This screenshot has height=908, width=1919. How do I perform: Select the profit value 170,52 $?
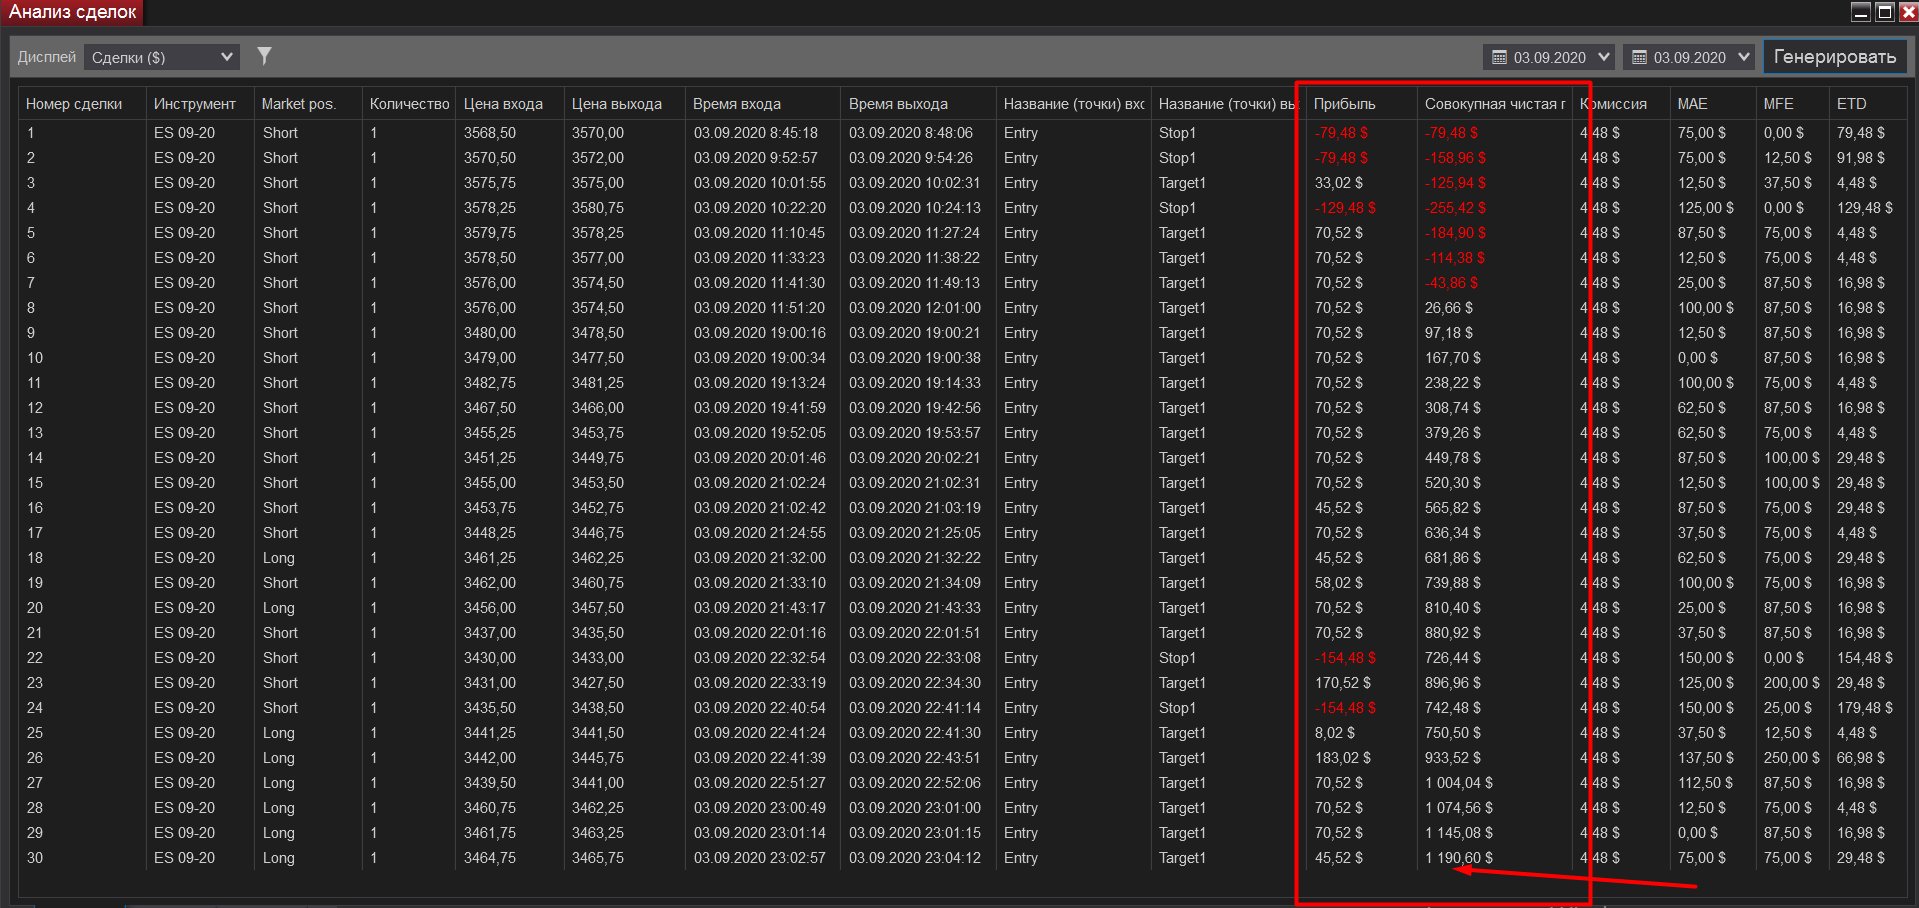1343,683
